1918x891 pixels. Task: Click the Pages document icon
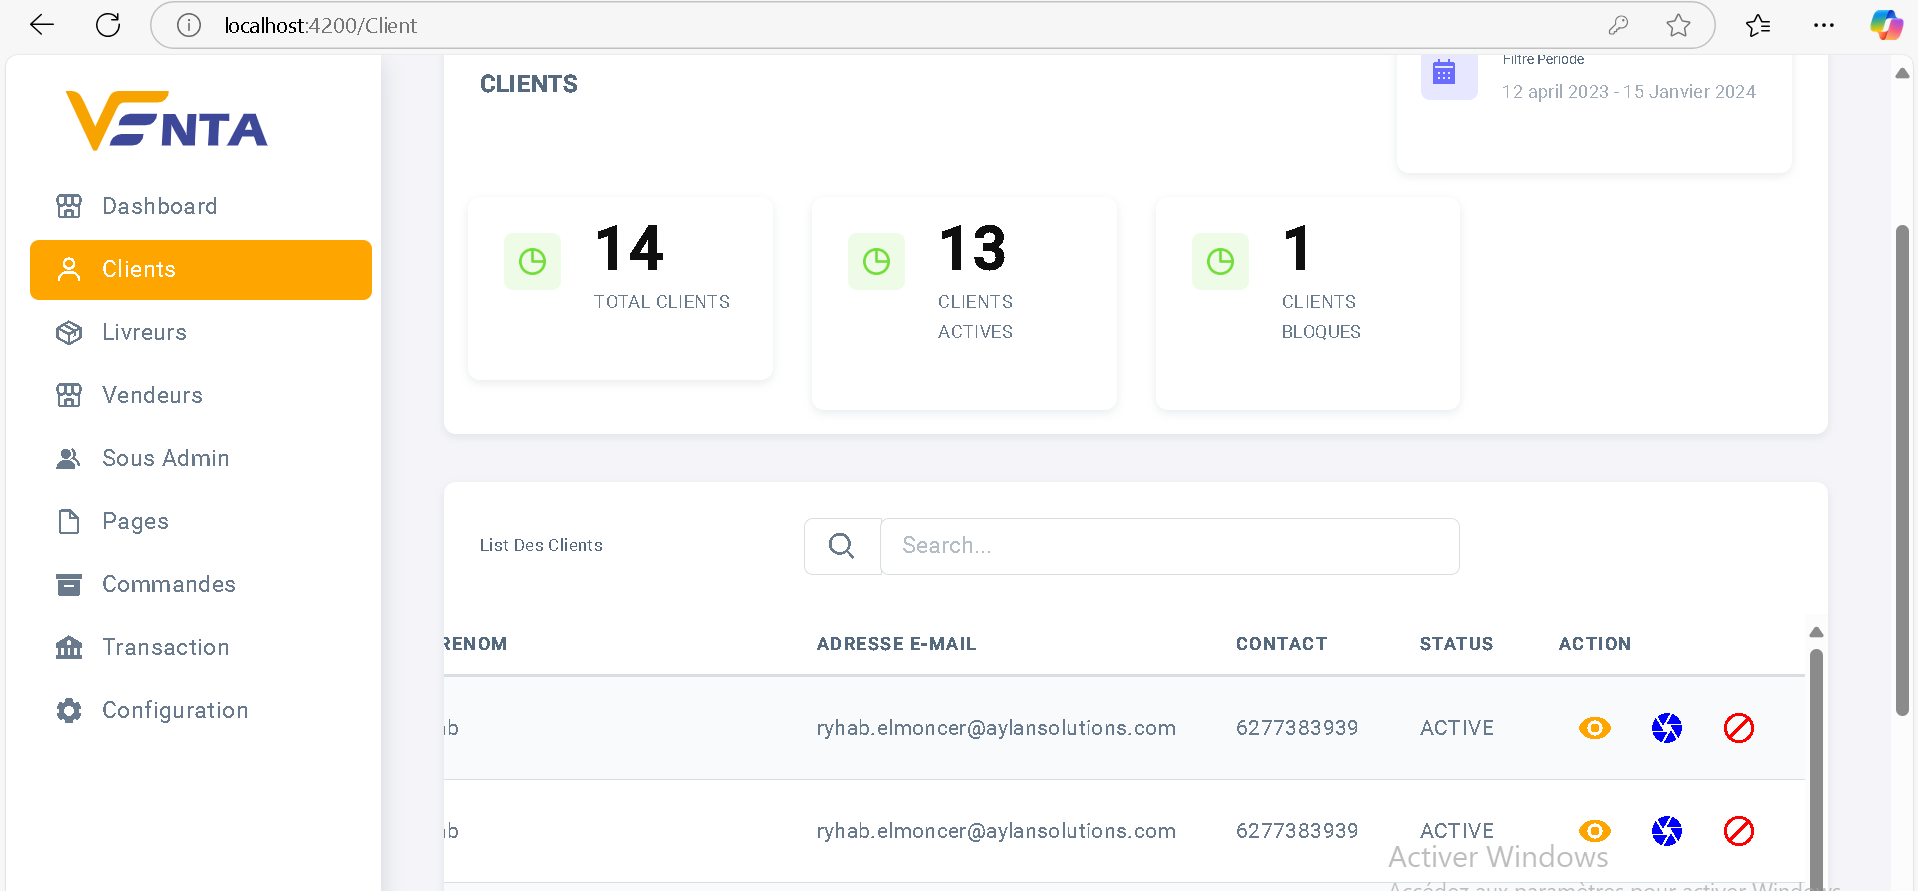(69, 521)
